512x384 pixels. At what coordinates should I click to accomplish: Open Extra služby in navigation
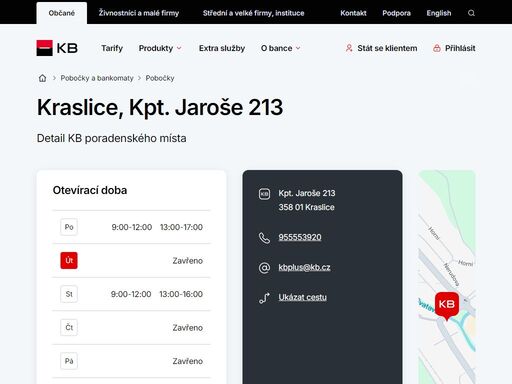pyautogui.click(x=222, y=48)
